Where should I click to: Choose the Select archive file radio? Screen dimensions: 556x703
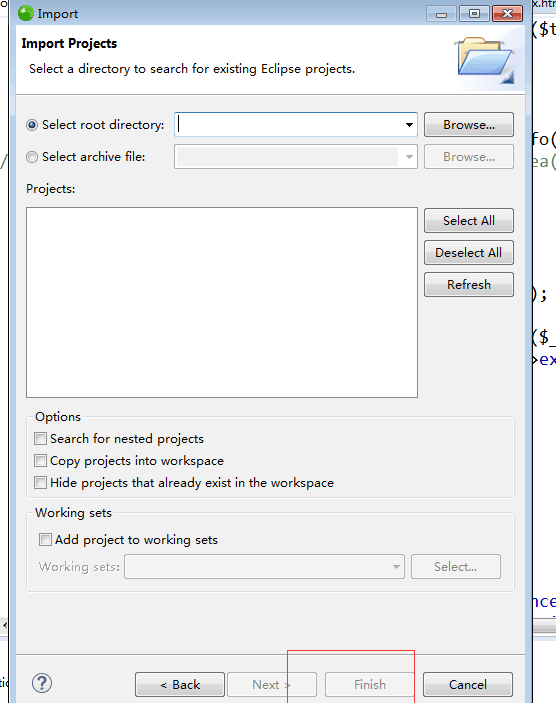[x=32, y=157]
